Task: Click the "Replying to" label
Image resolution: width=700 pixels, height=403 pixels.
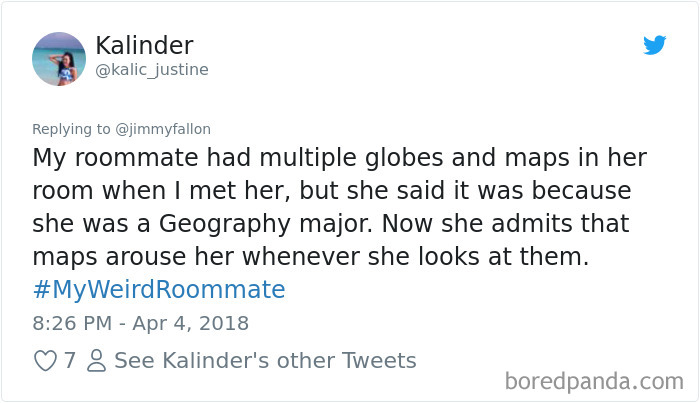Action: click(71, 128)
